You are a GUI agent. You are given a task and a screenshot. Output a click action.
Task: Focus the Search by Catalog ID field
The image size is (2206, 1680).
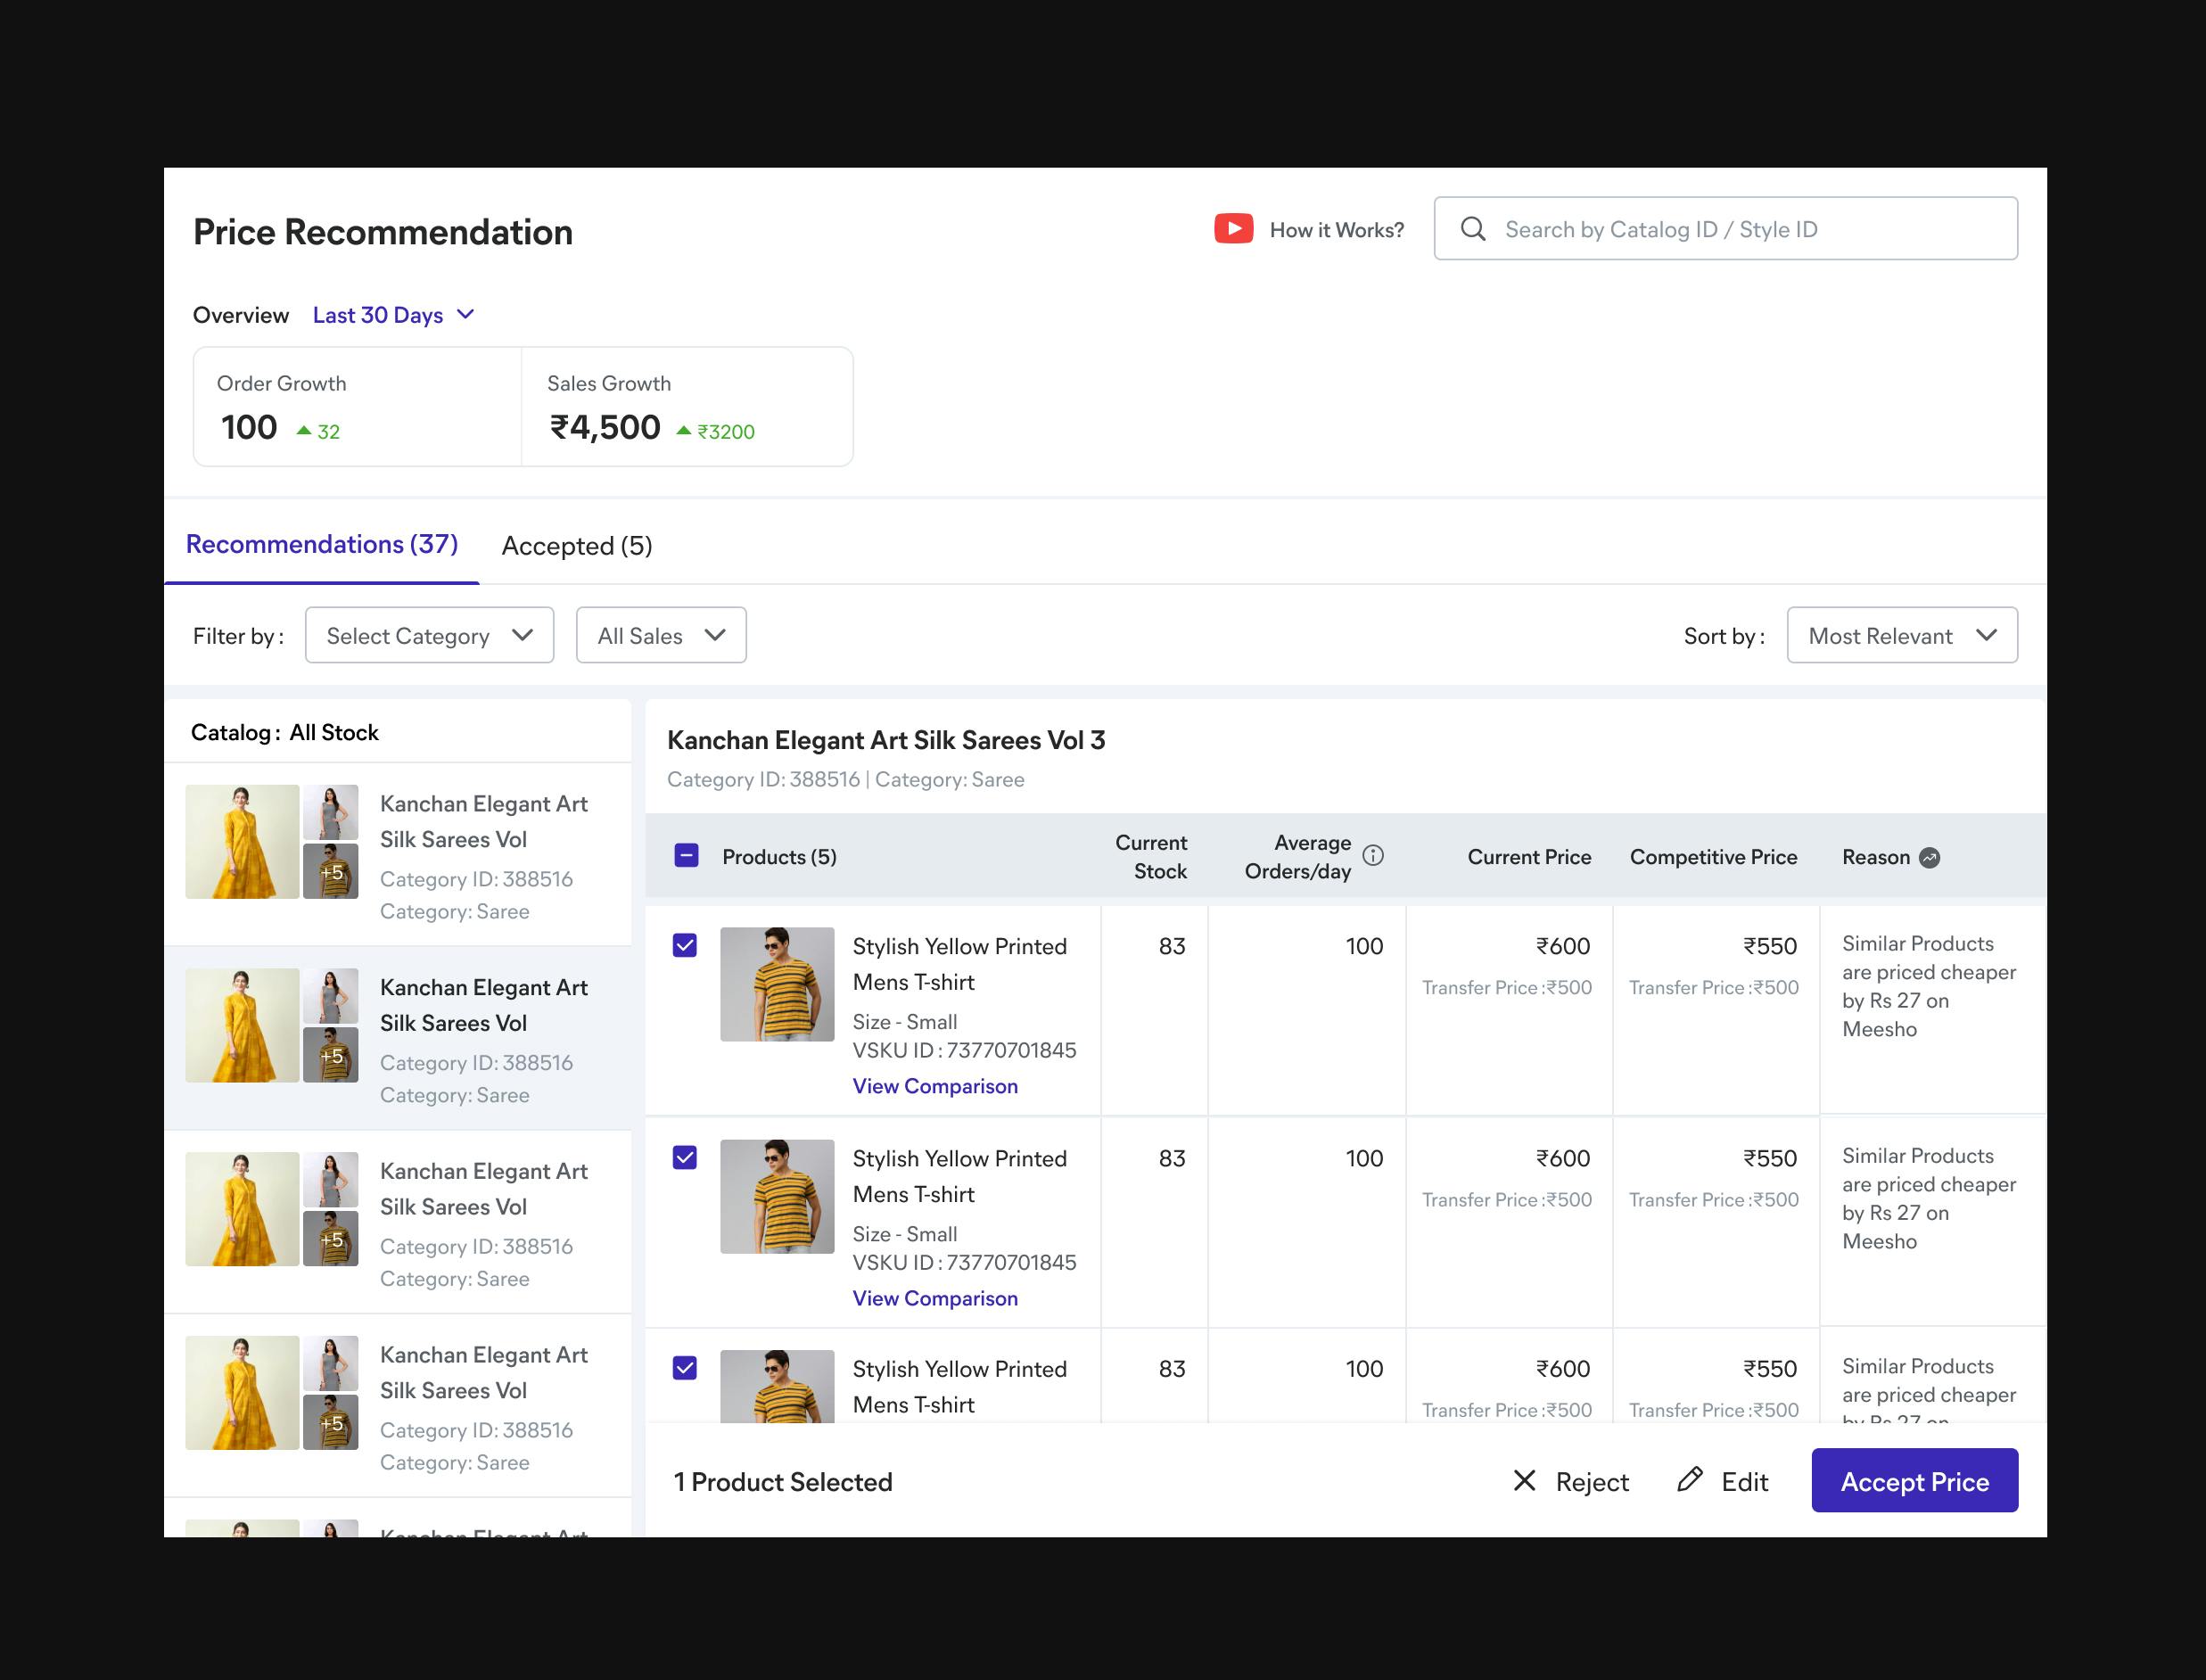(x=1725, y=229)
